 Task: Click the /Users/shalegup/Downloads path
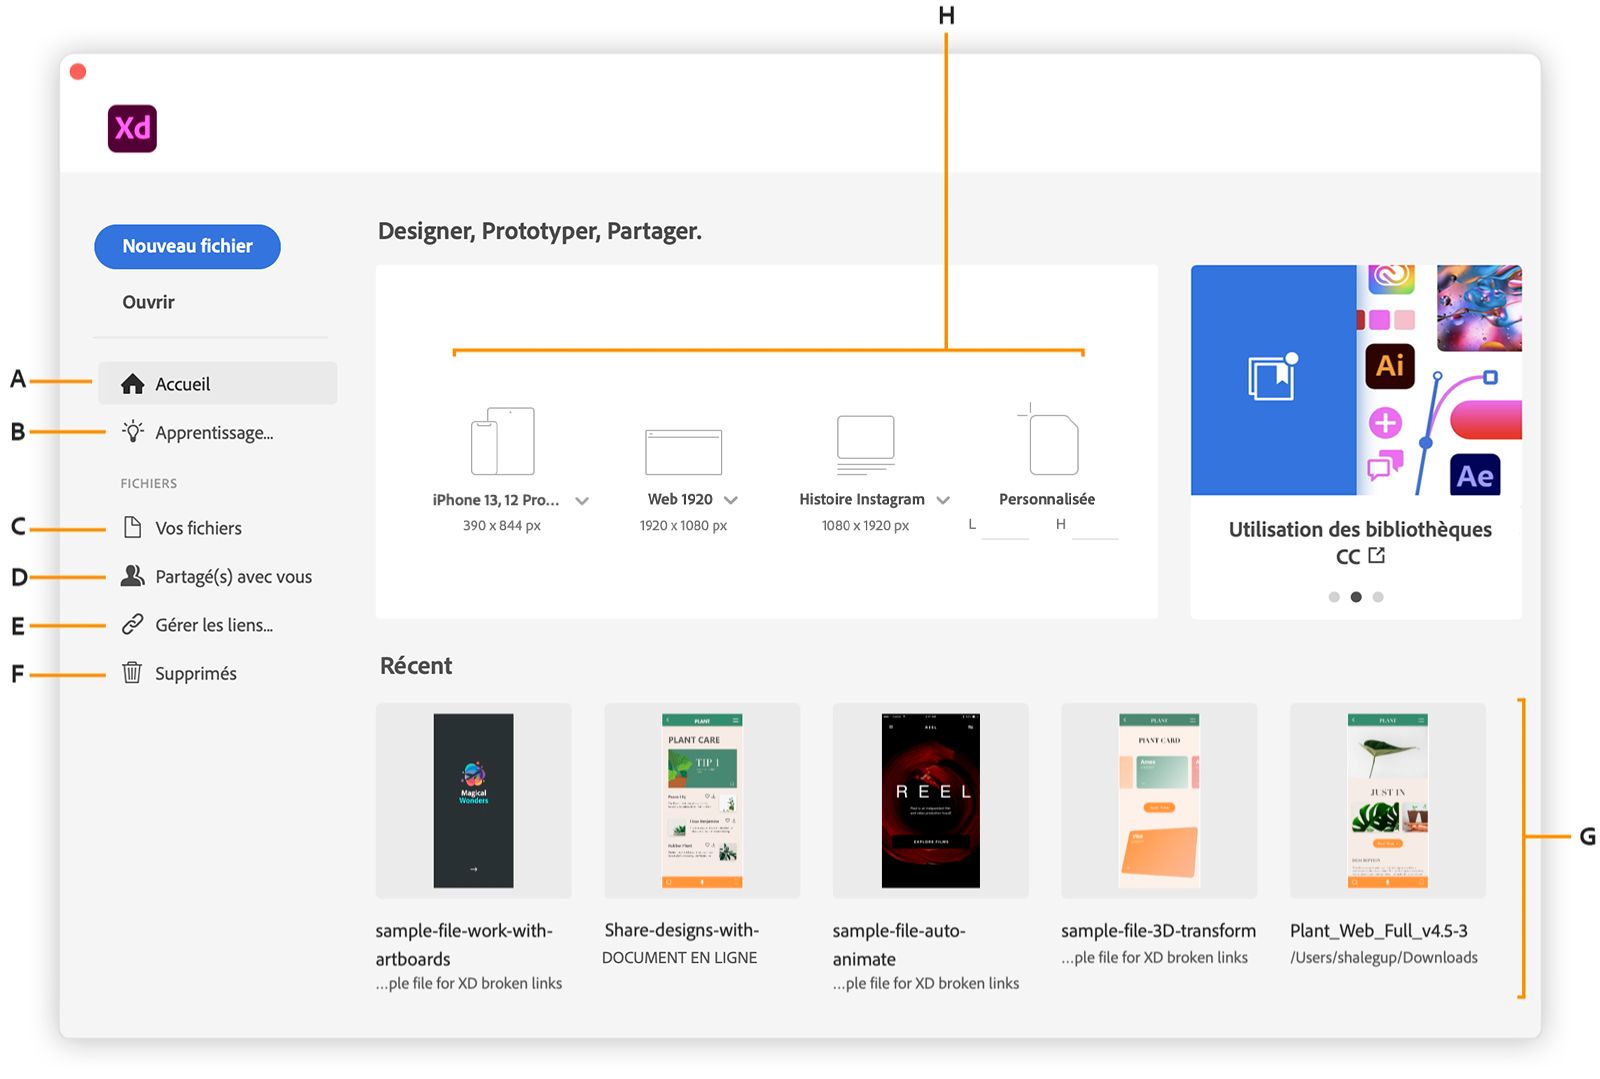tap(1384, 957)
